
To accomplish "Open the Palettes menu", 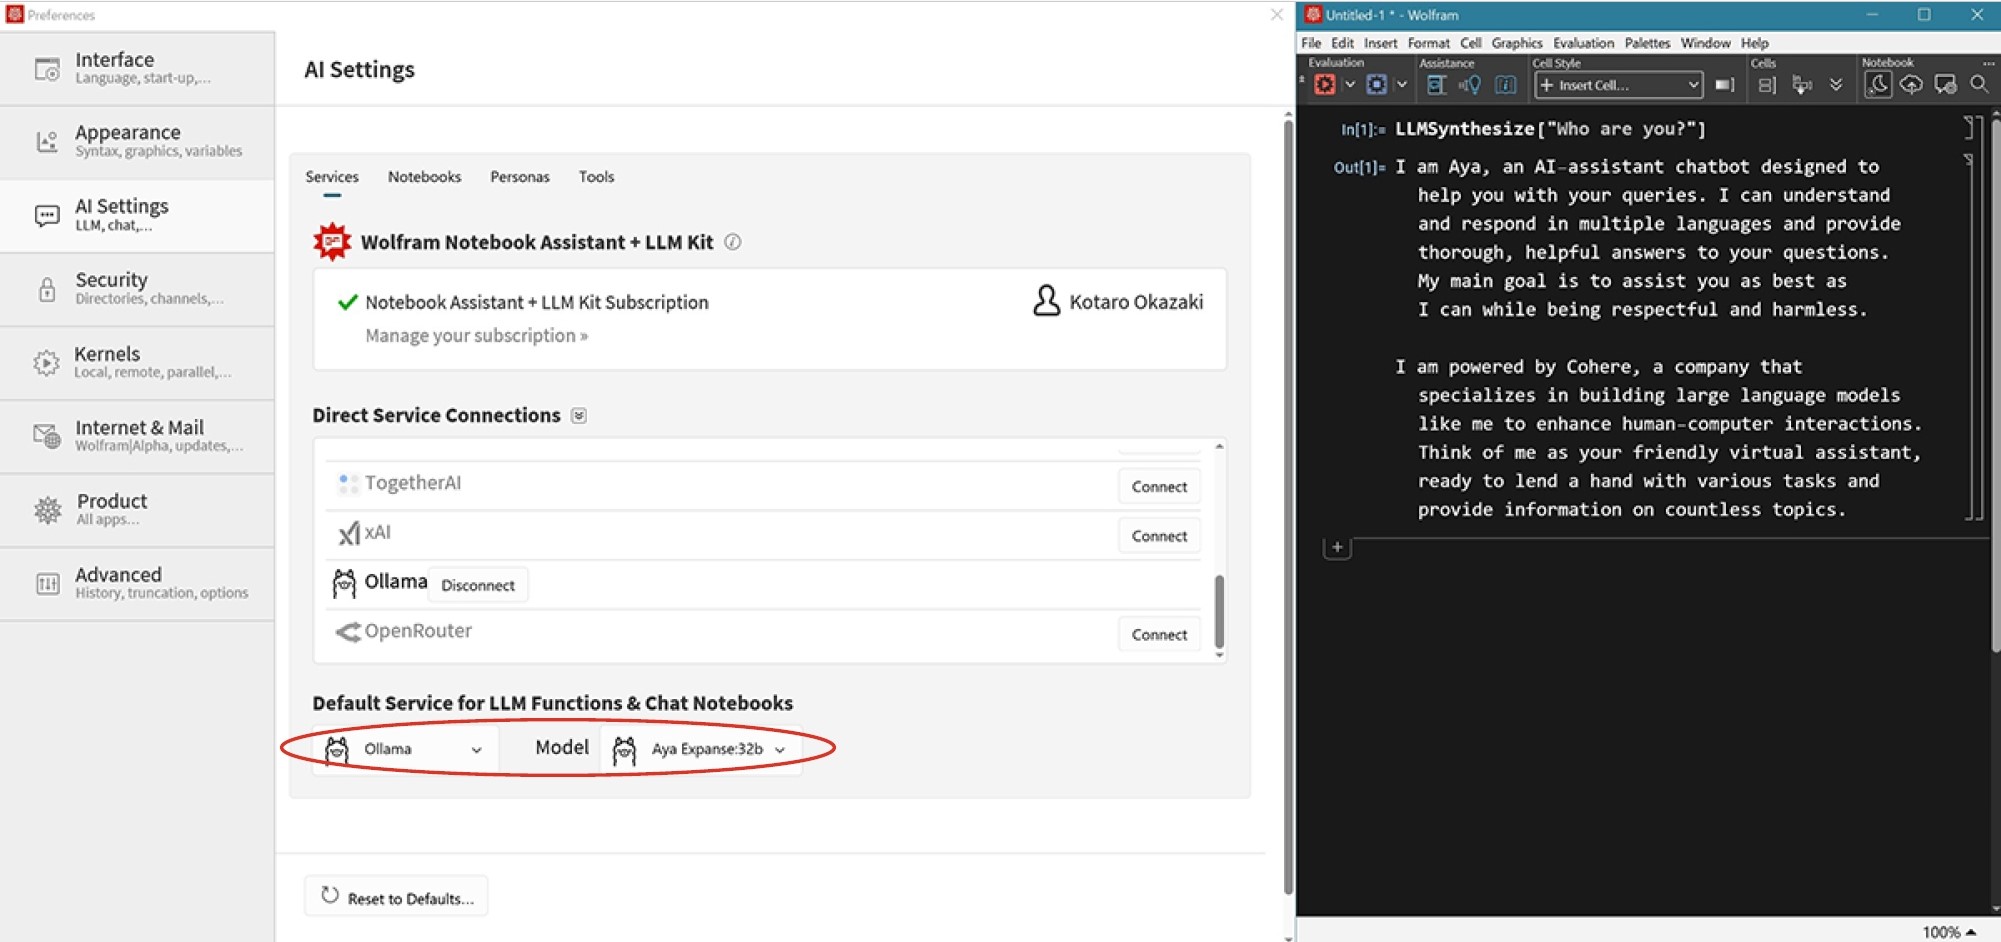I will (x=1647, y=43).
